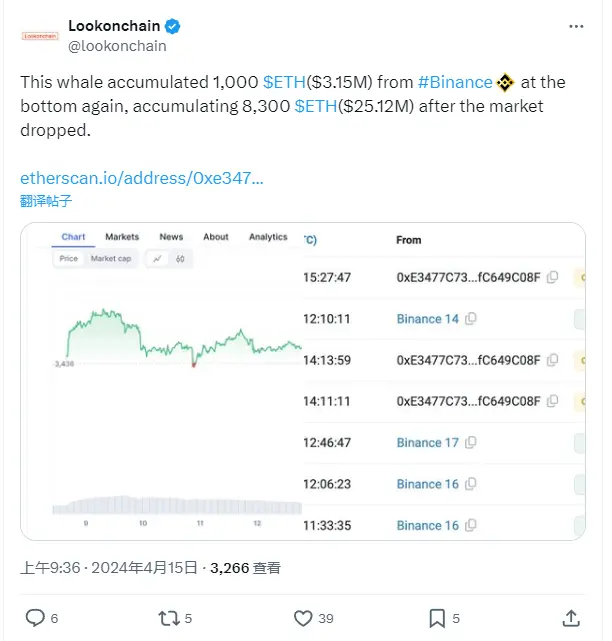Repost this tweet with the retweet icon

coord(168,617)
